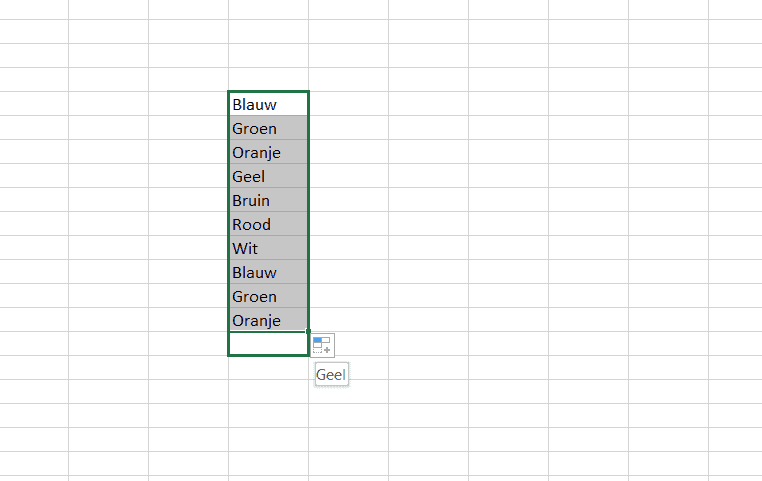Select the empty cell left of Bruin
This screenshot has width=762, height=481.
pyautogui.click(x=188, y=200)
